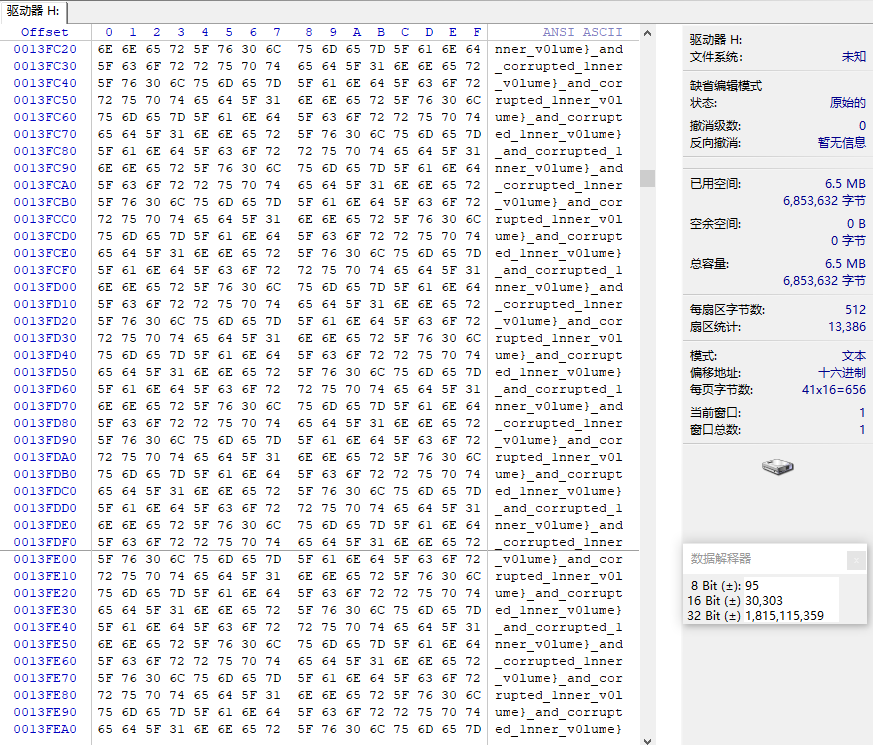This screenshot has height=745, width=873.
Task: Select offset row 0013FC50
Action: 45,100
